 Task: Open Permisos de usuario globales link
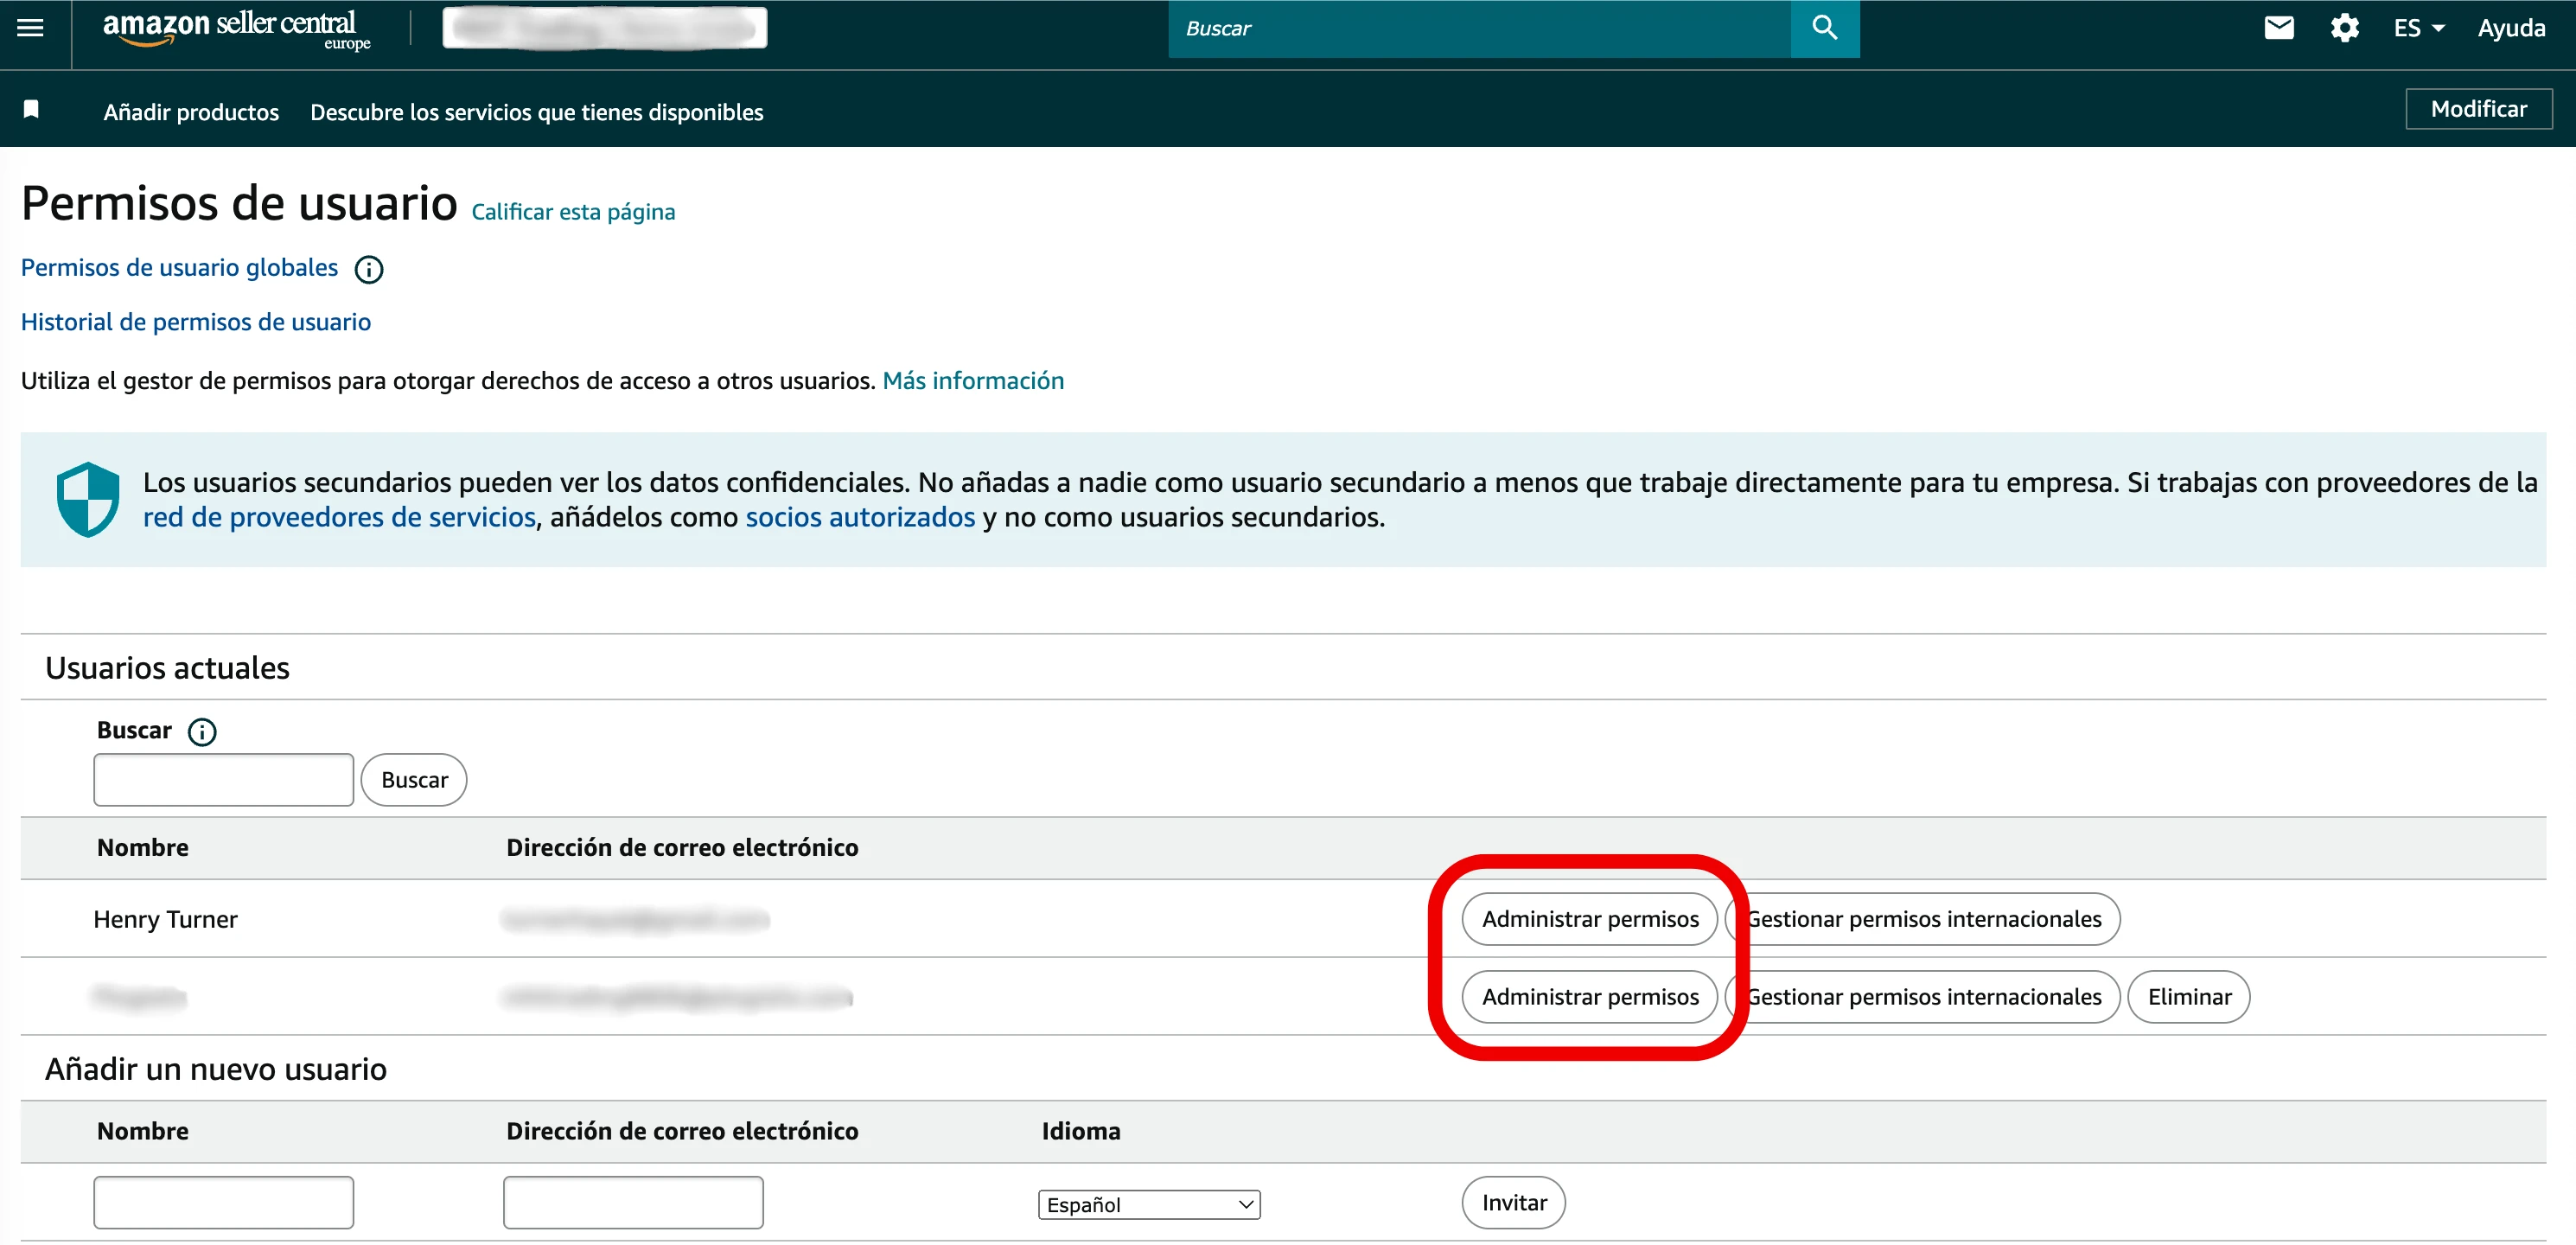179,268
